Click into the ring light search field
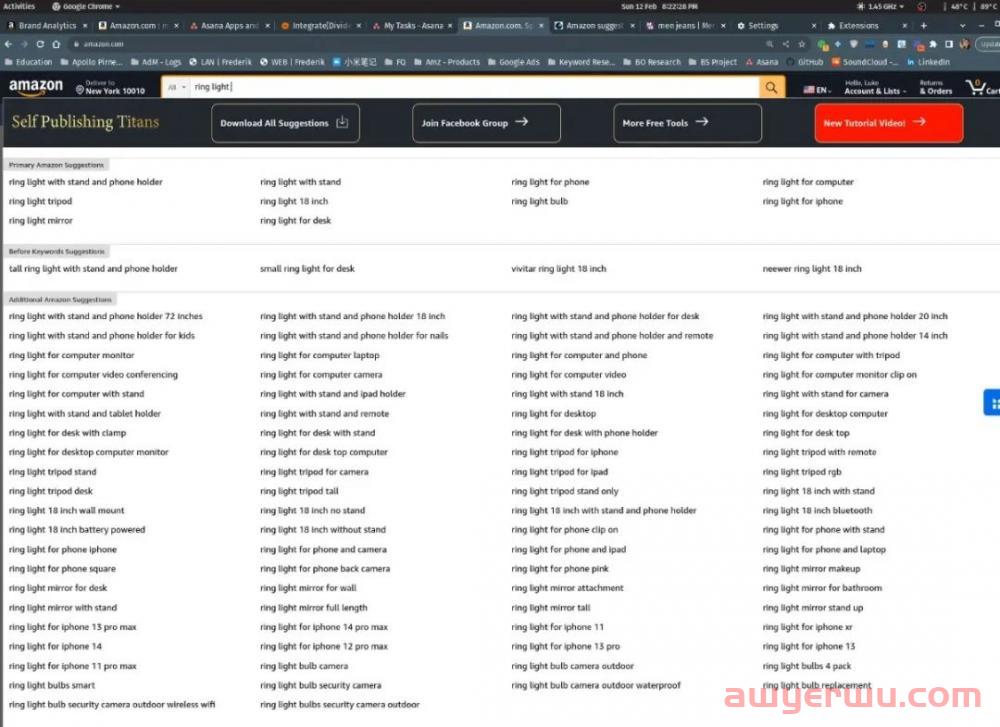 [x=474, y=87]
